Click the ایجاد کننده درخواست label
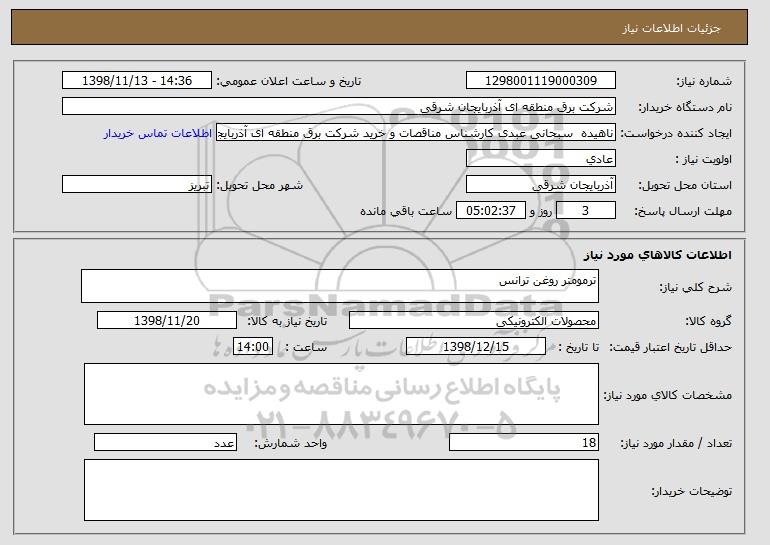The image size is (770, 545). 676,134
